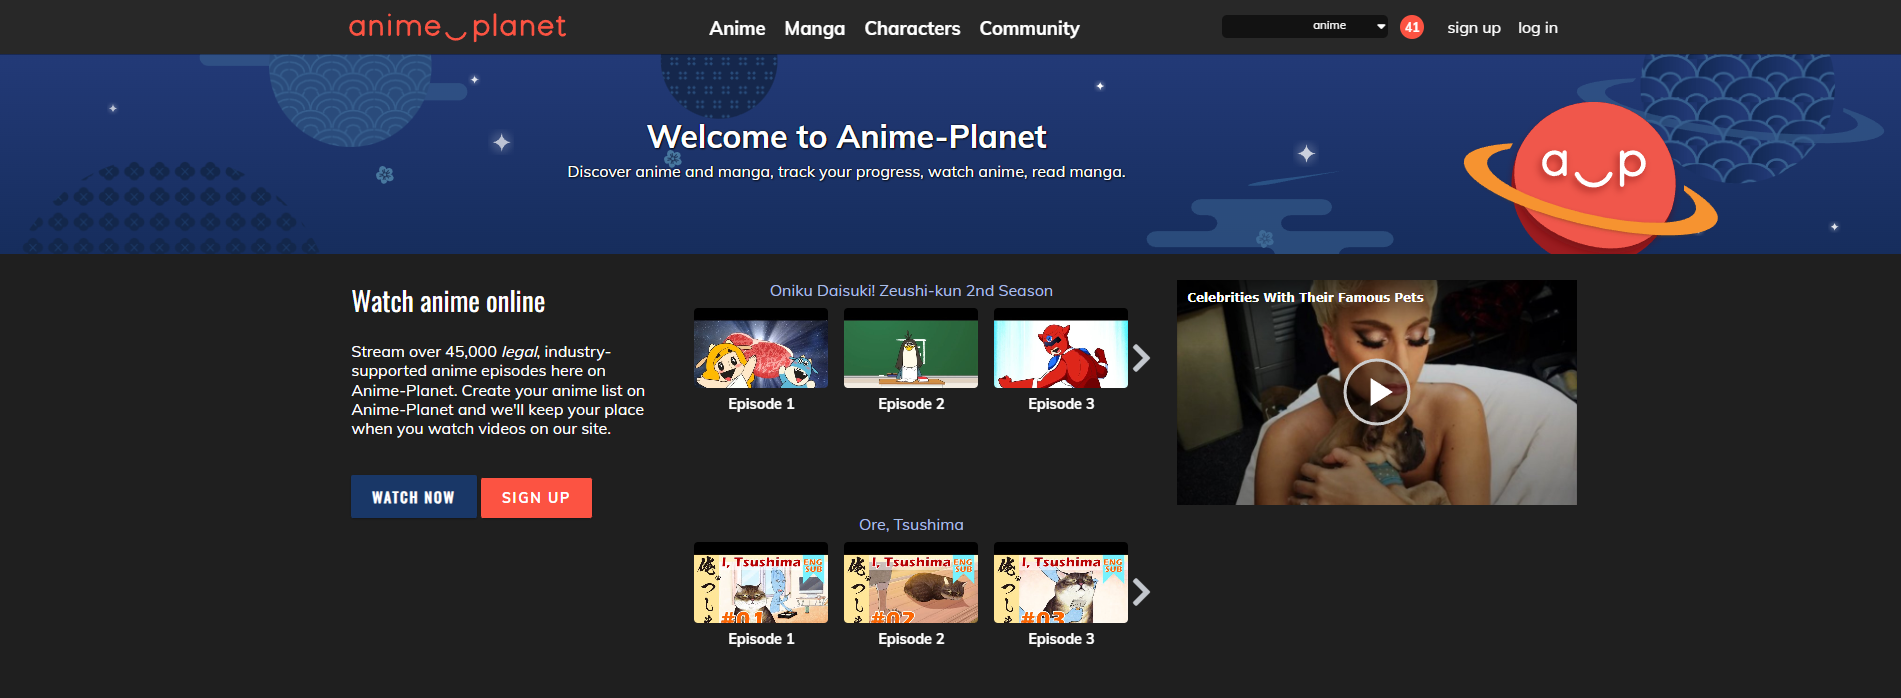Show next Zeushi-kun episodes with arrow
This screenshot has height=698, width=1901.
pos(1141,358)
